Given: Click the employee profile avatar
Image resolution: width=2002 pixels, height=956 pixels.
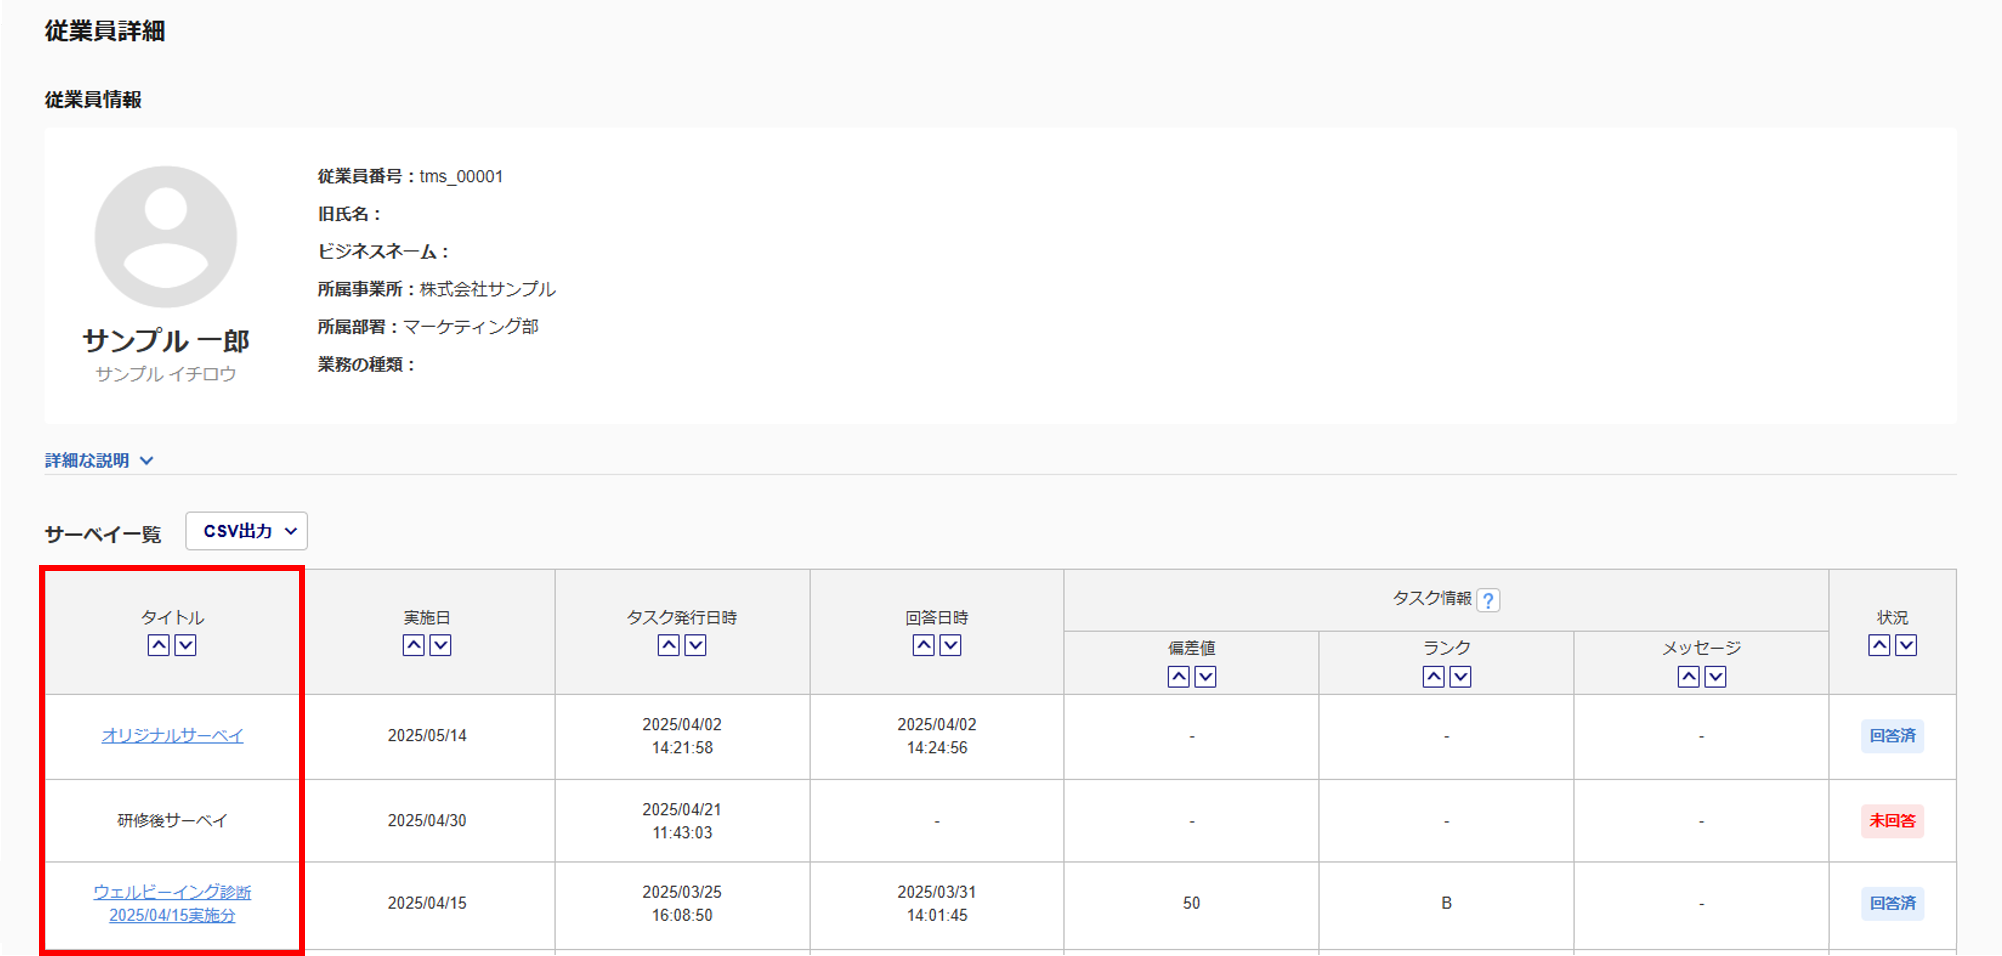Looking at the screenshot, I should (166, 237).
